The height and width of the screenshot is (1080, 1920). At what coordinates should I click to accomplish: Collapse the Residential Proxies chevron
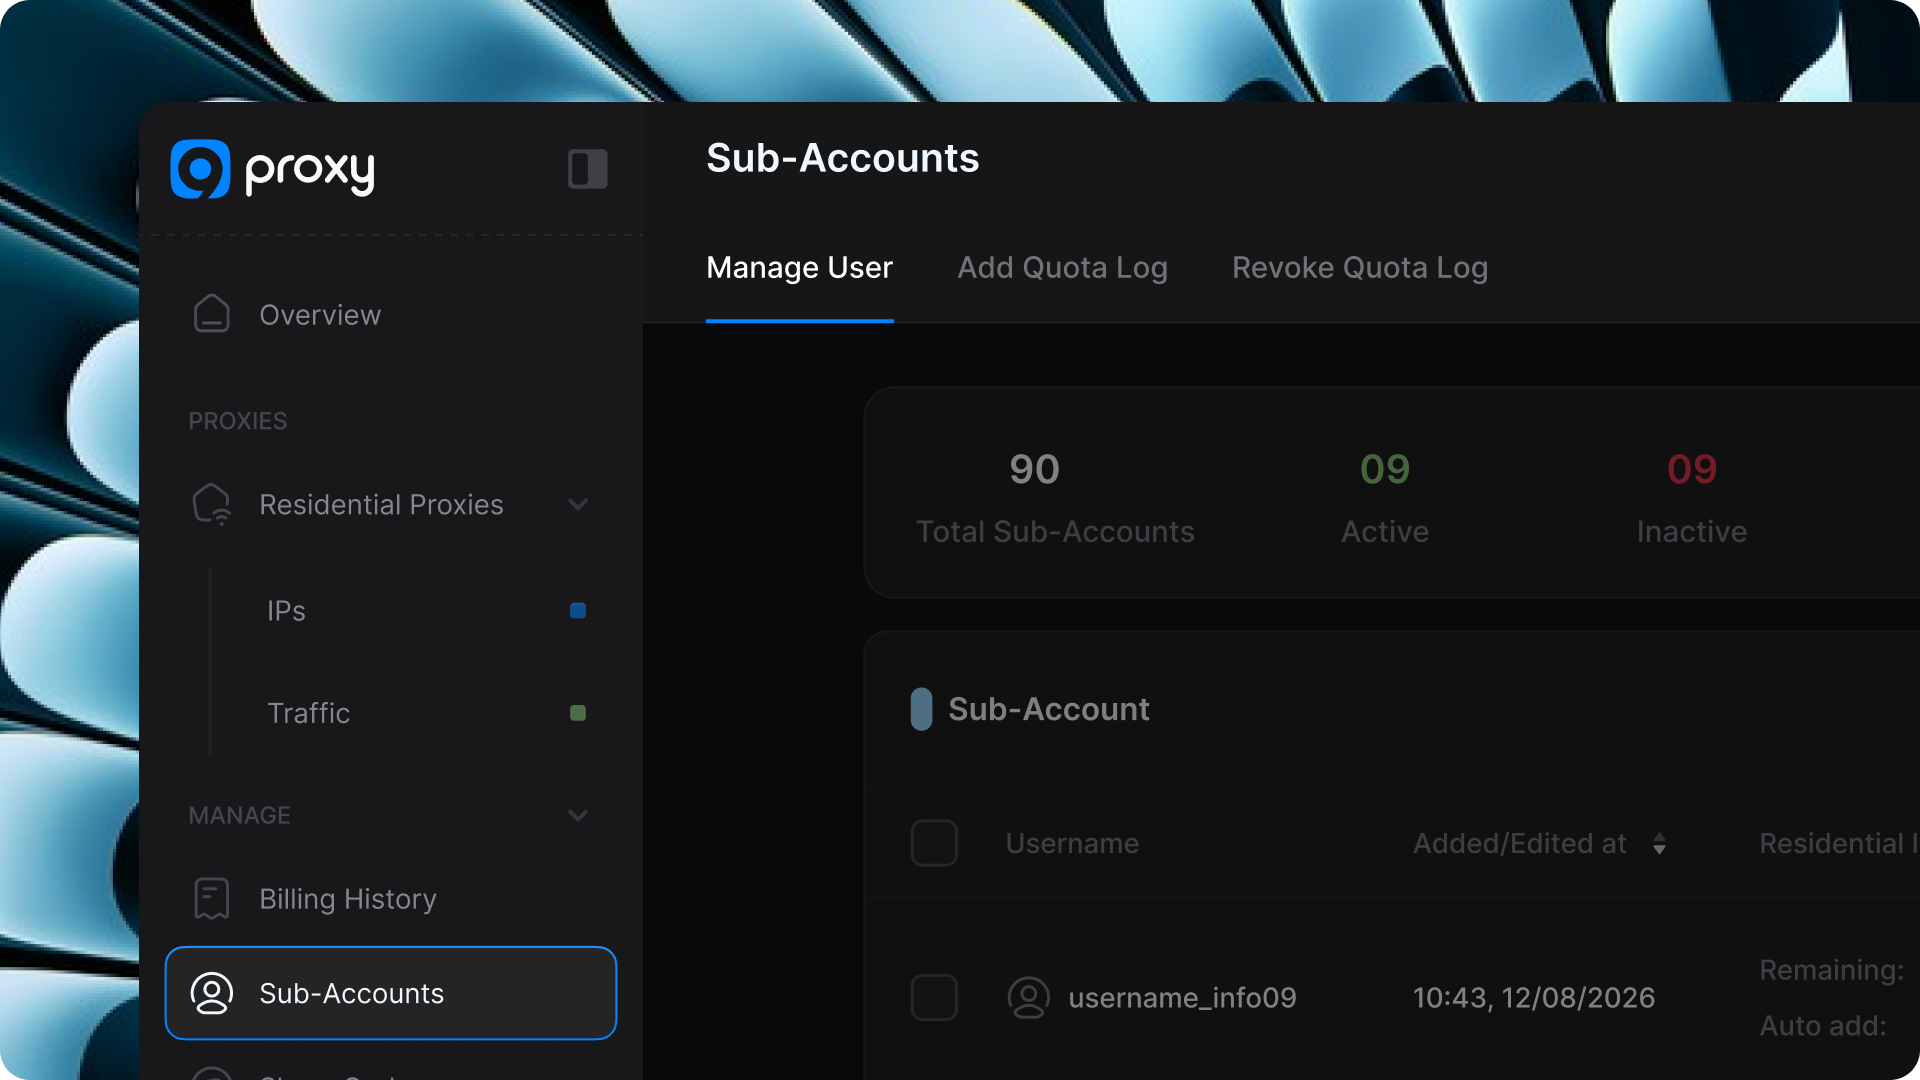(578, 504)
